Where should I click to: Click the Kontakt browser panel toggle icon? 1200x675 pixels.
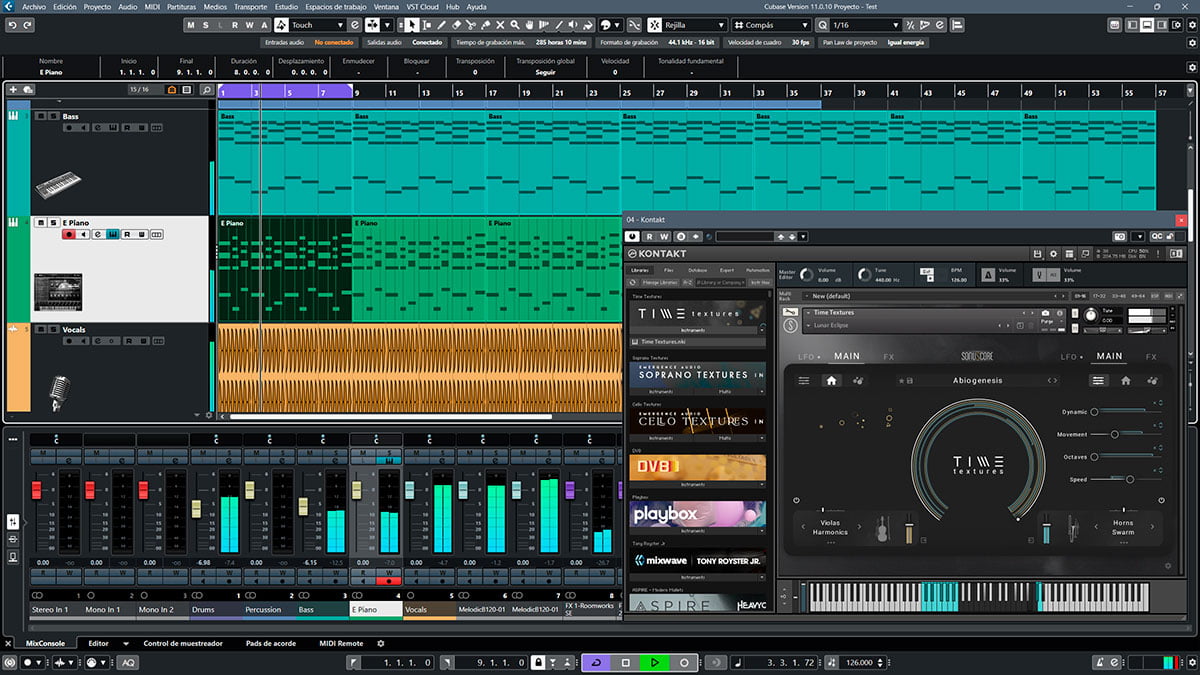point(1069,254)
